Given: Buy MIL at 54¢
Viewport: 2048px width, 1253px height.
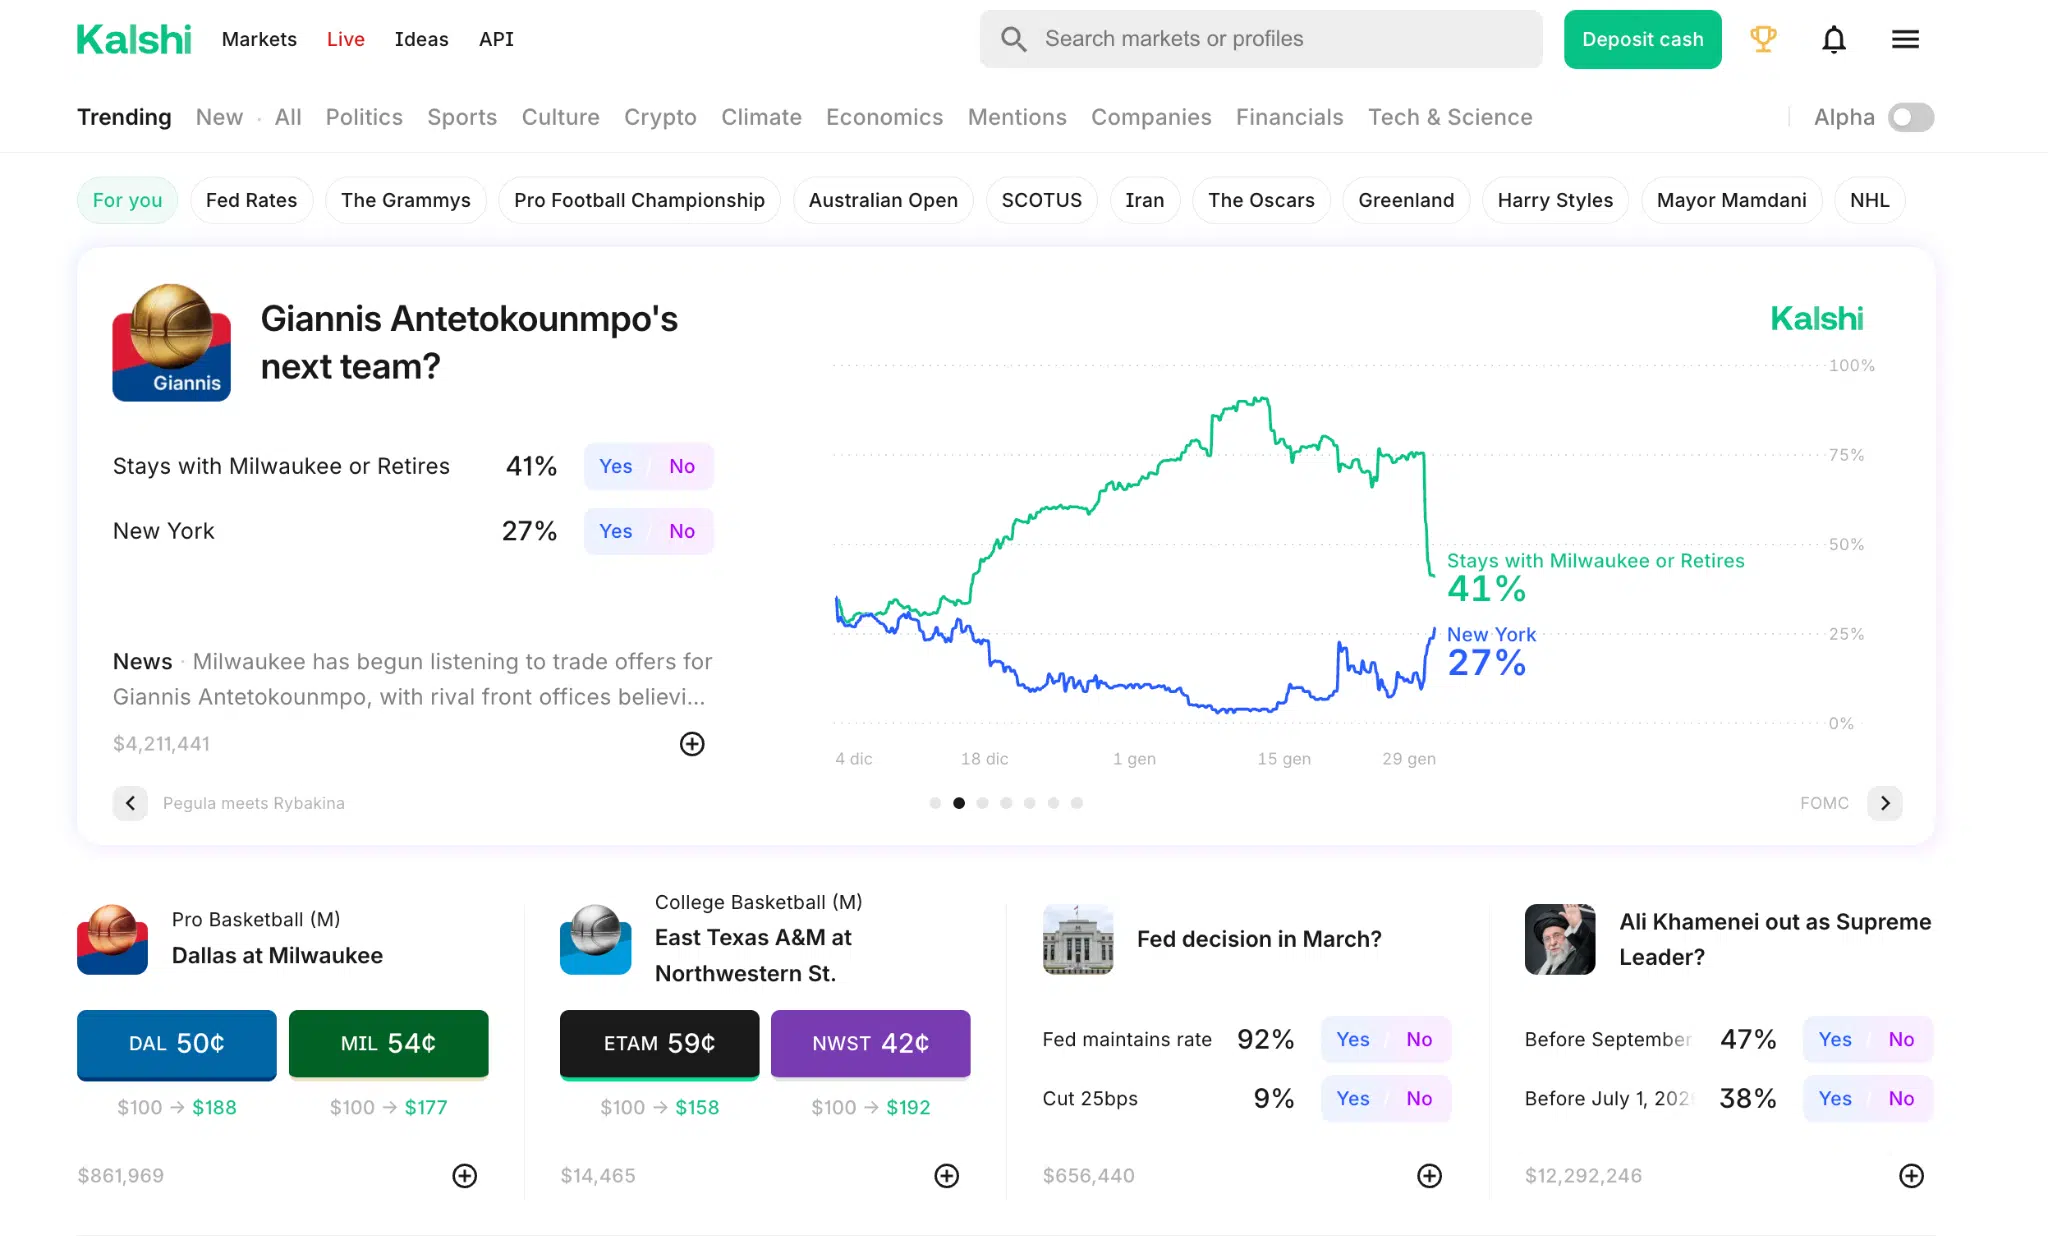Looking at the screenshot, I should pos(388,1043).
